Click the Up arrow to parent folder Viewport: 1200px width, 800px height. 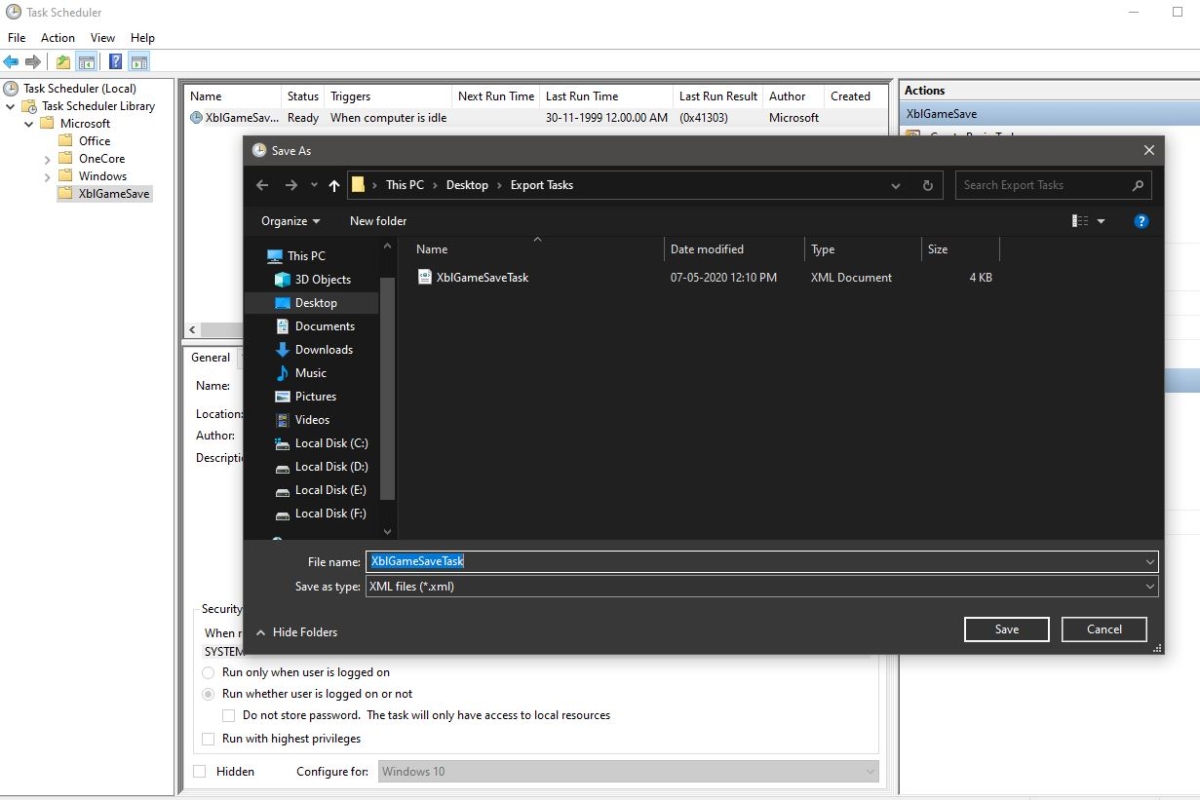335,185
